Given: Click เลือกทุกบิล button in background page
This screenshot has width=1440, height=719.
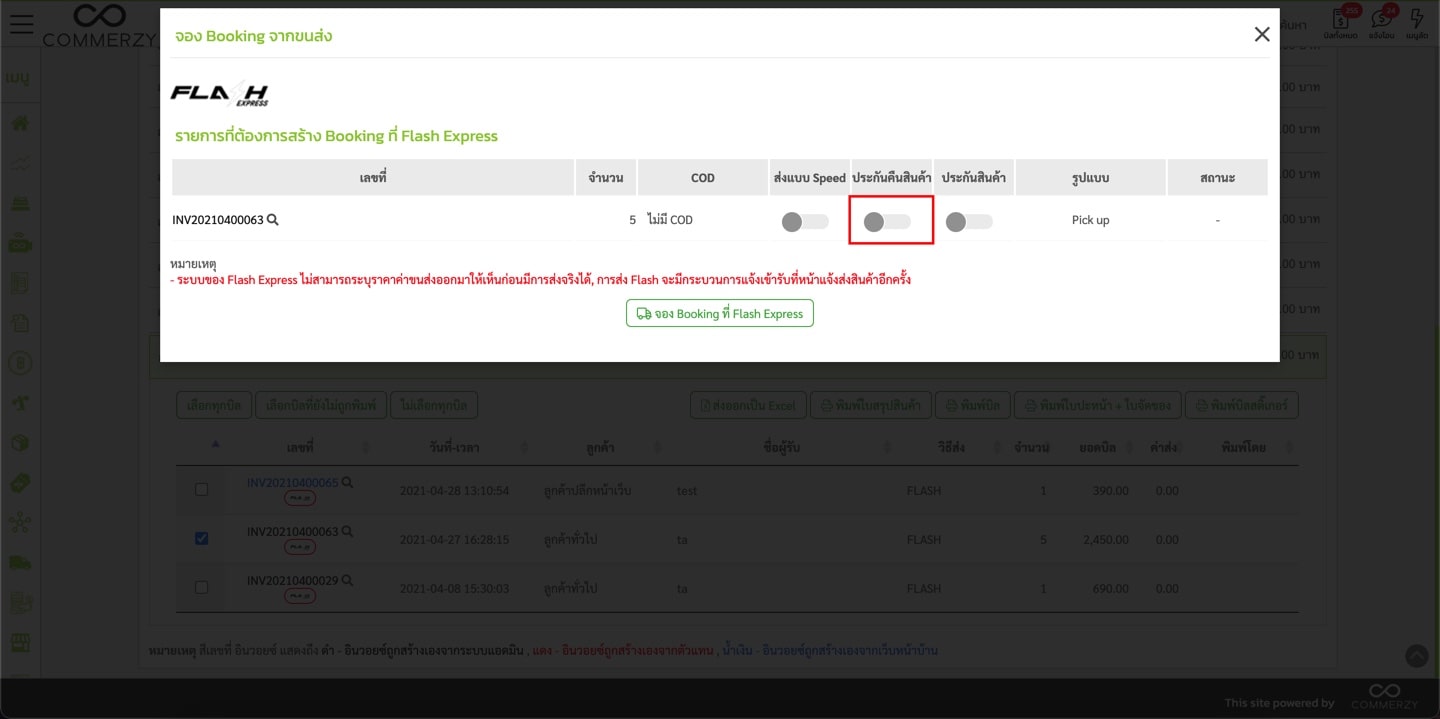Looking at the screenshot, I should pos(213,405).
